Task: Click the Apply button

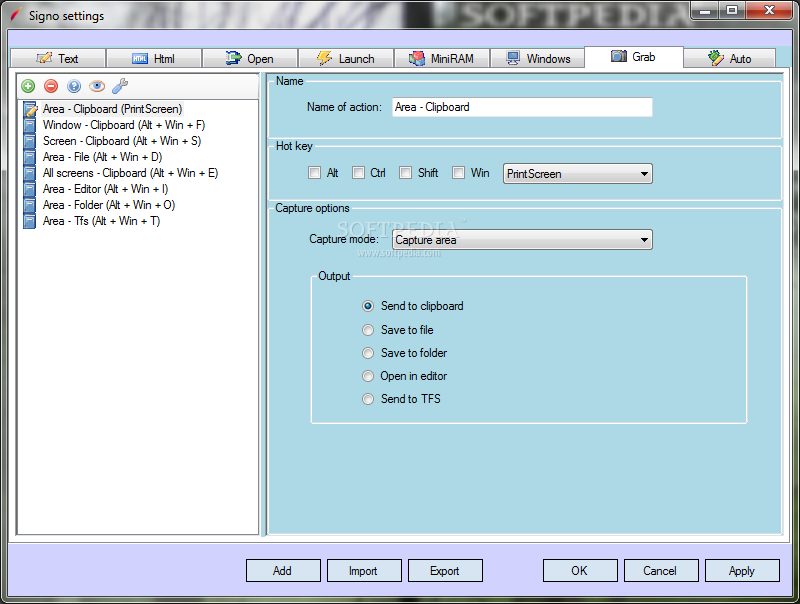Action: (x=742, y=571)
